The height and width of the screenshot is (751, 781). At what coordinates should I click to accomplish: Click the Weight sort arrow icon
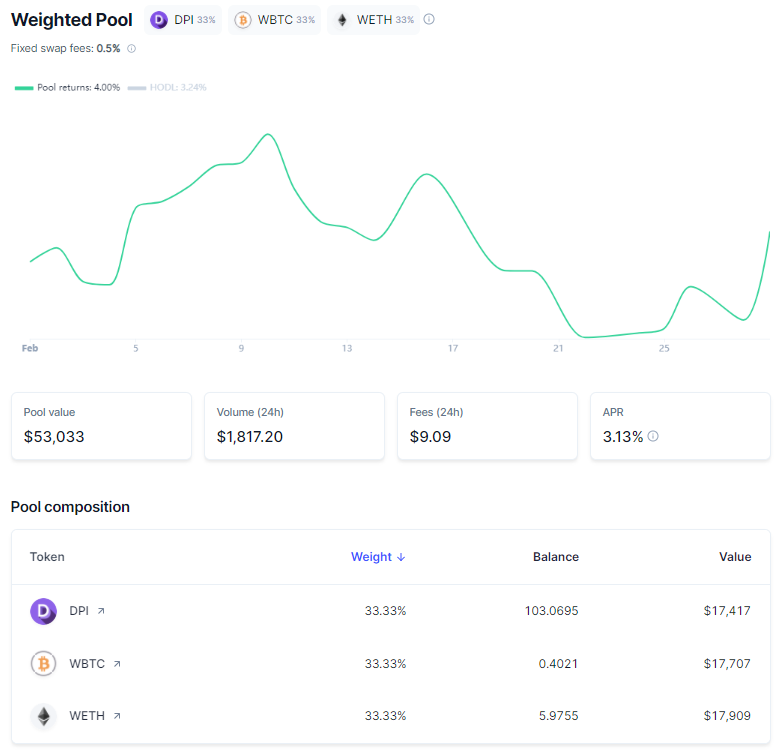[401, 557]
